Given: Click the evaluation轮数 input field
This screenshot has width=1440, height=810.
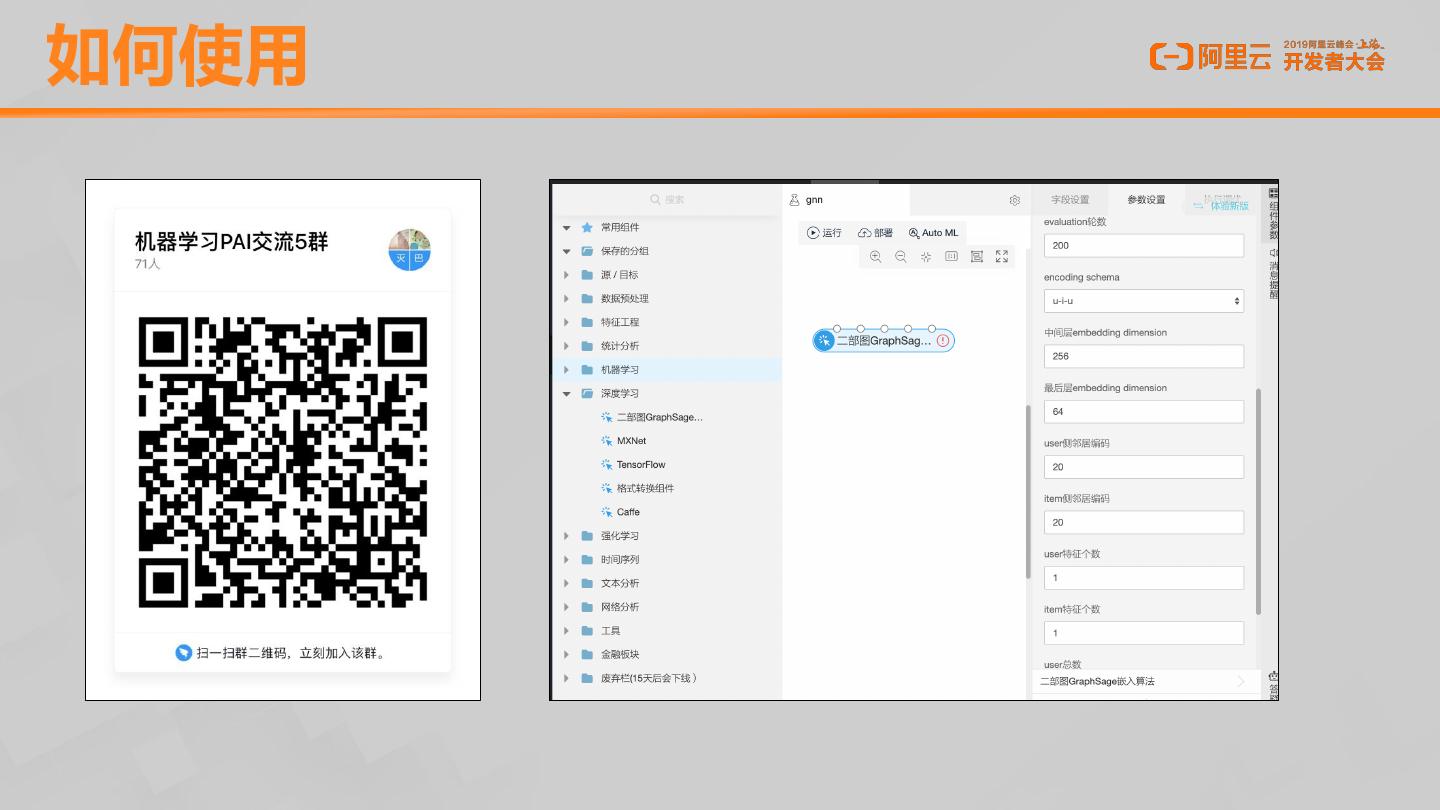Looking at the screenshot, I should click(x=1144, y=246).
